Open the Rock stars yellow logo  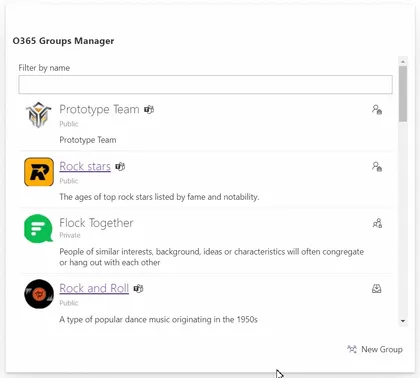click(39, 172)
